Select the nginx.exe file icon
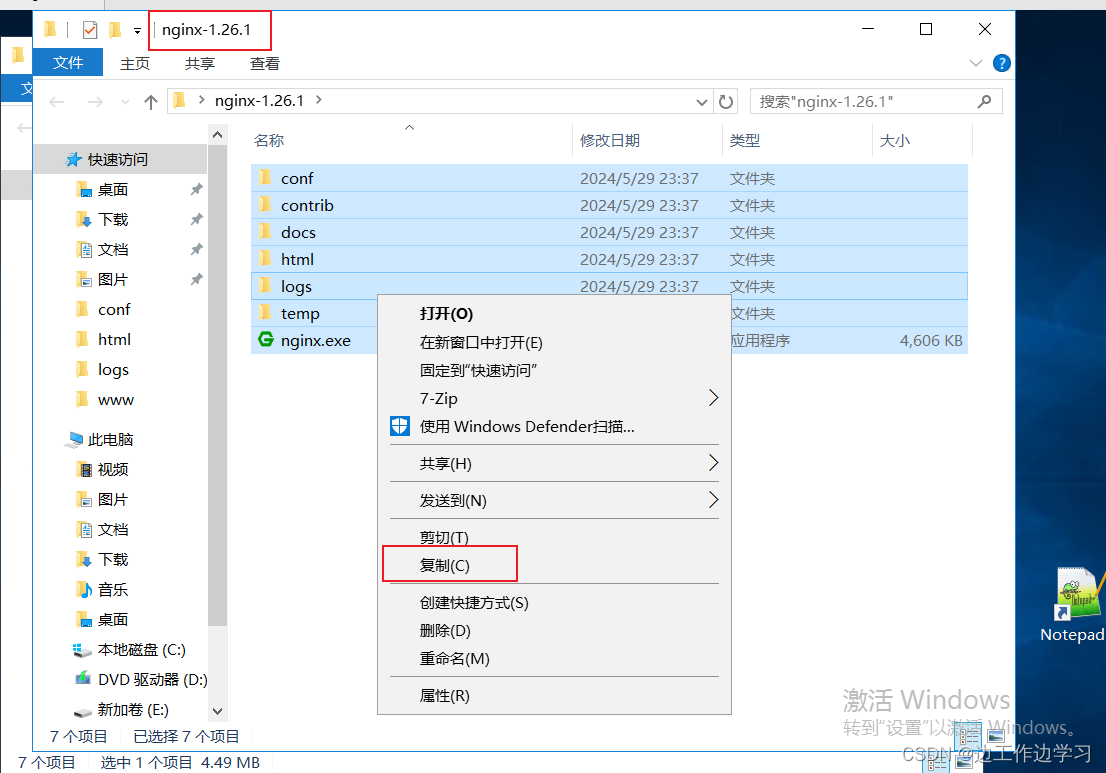Viewport: 1106px width, 773px height. (x=265, y=340)
